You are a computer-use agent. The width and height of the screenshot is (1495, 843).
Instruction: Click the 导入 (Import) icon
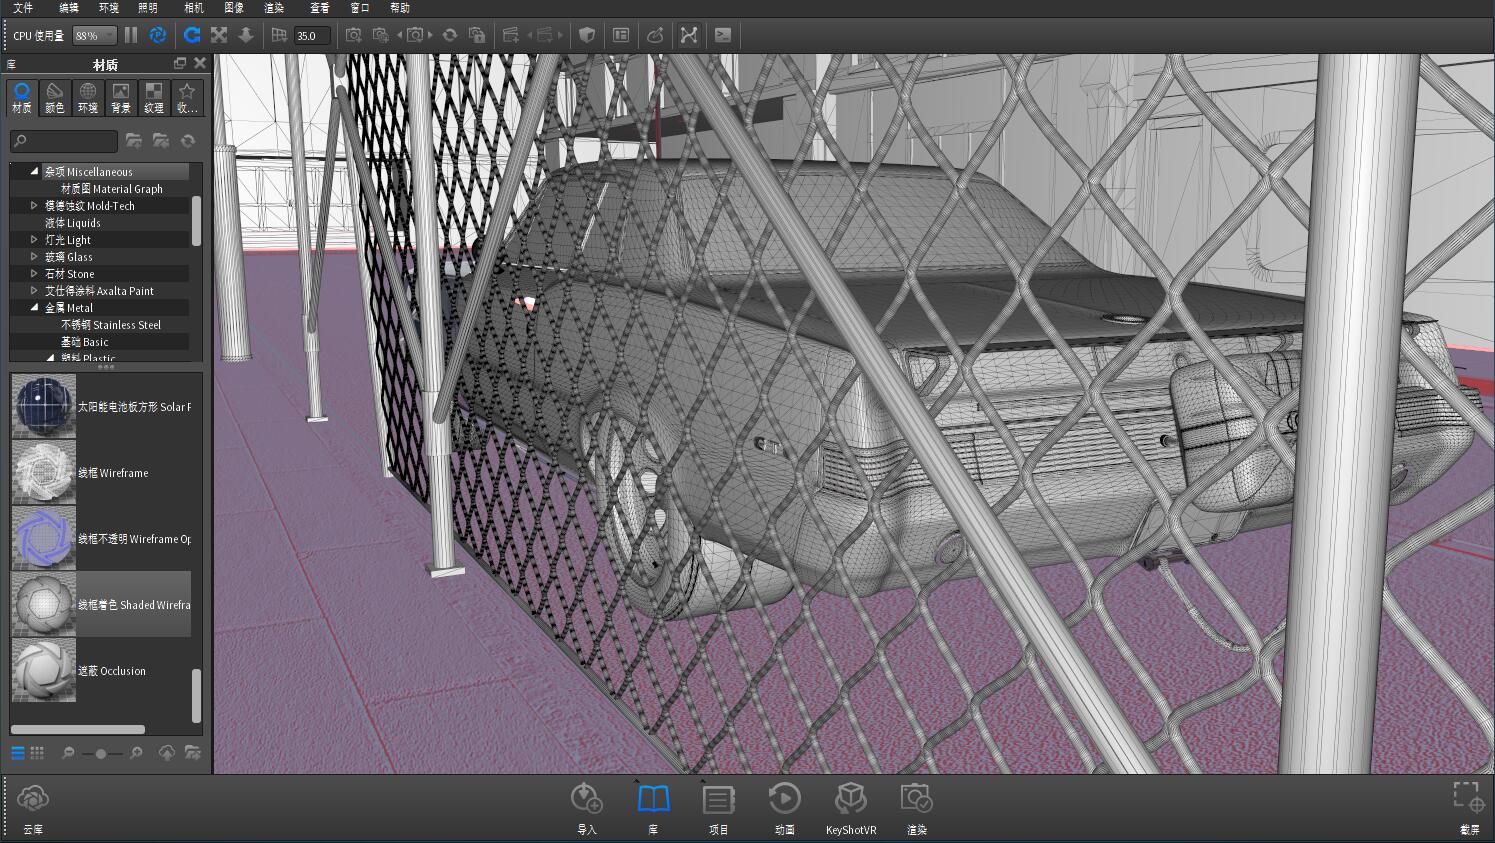pos(586,800)
